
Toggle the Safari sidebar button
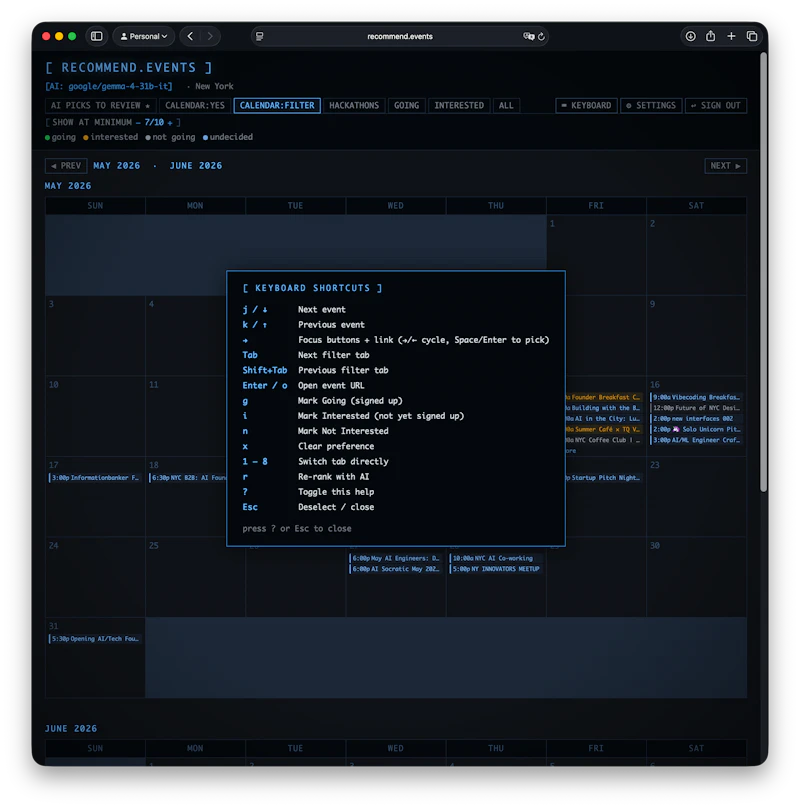pos(96,36)
